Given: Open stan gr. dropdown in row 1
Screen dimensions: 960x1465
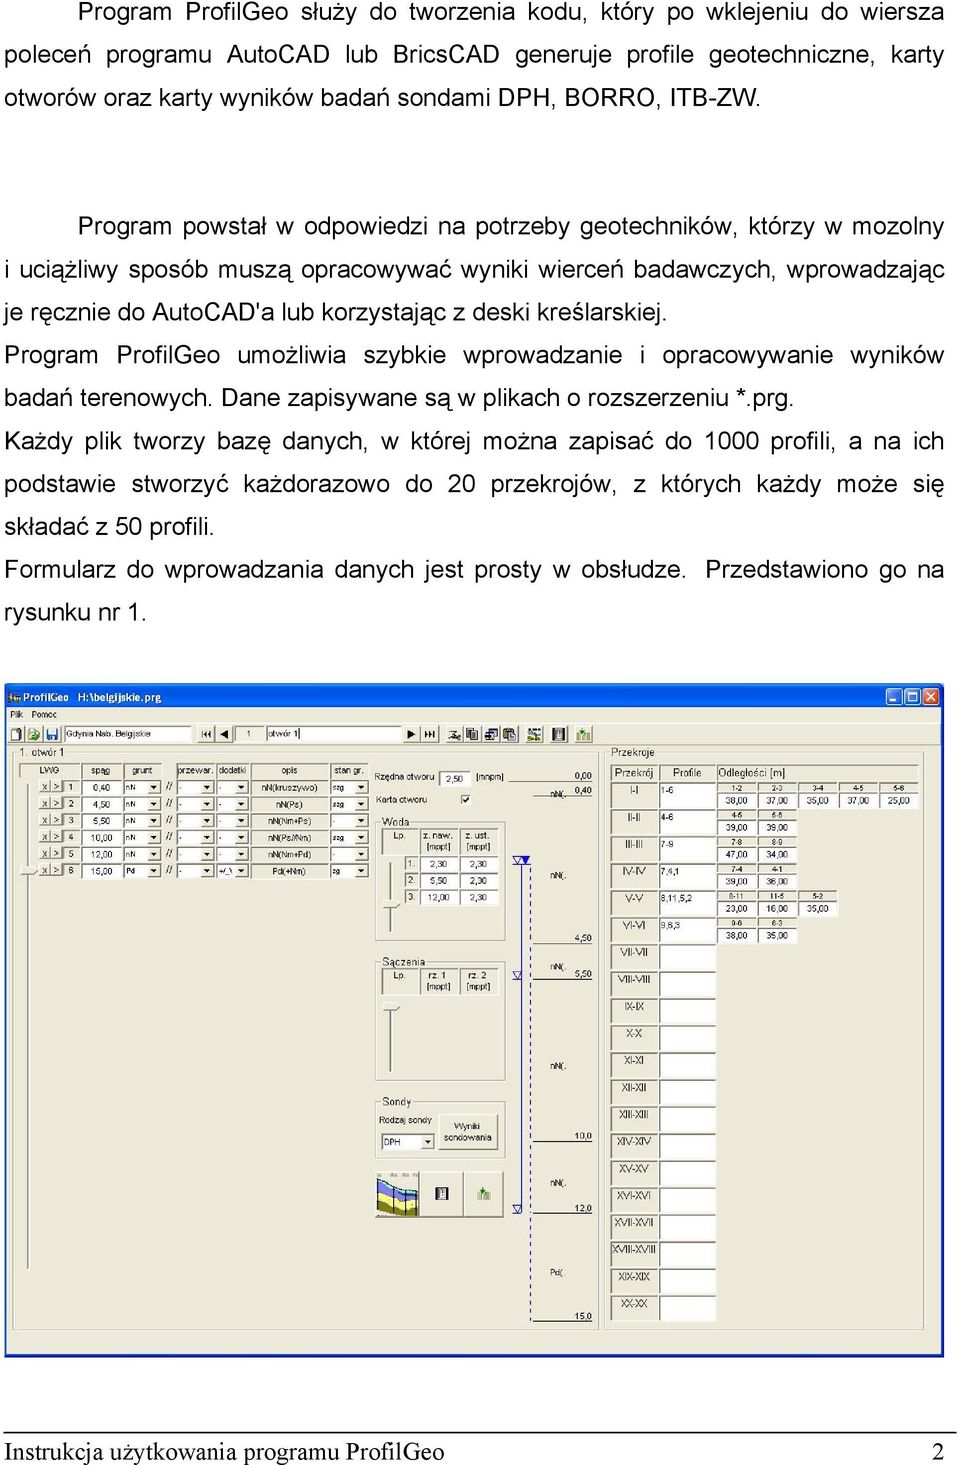Looking at the screenshot, I should pyautogui.click(x=361, y=787).
